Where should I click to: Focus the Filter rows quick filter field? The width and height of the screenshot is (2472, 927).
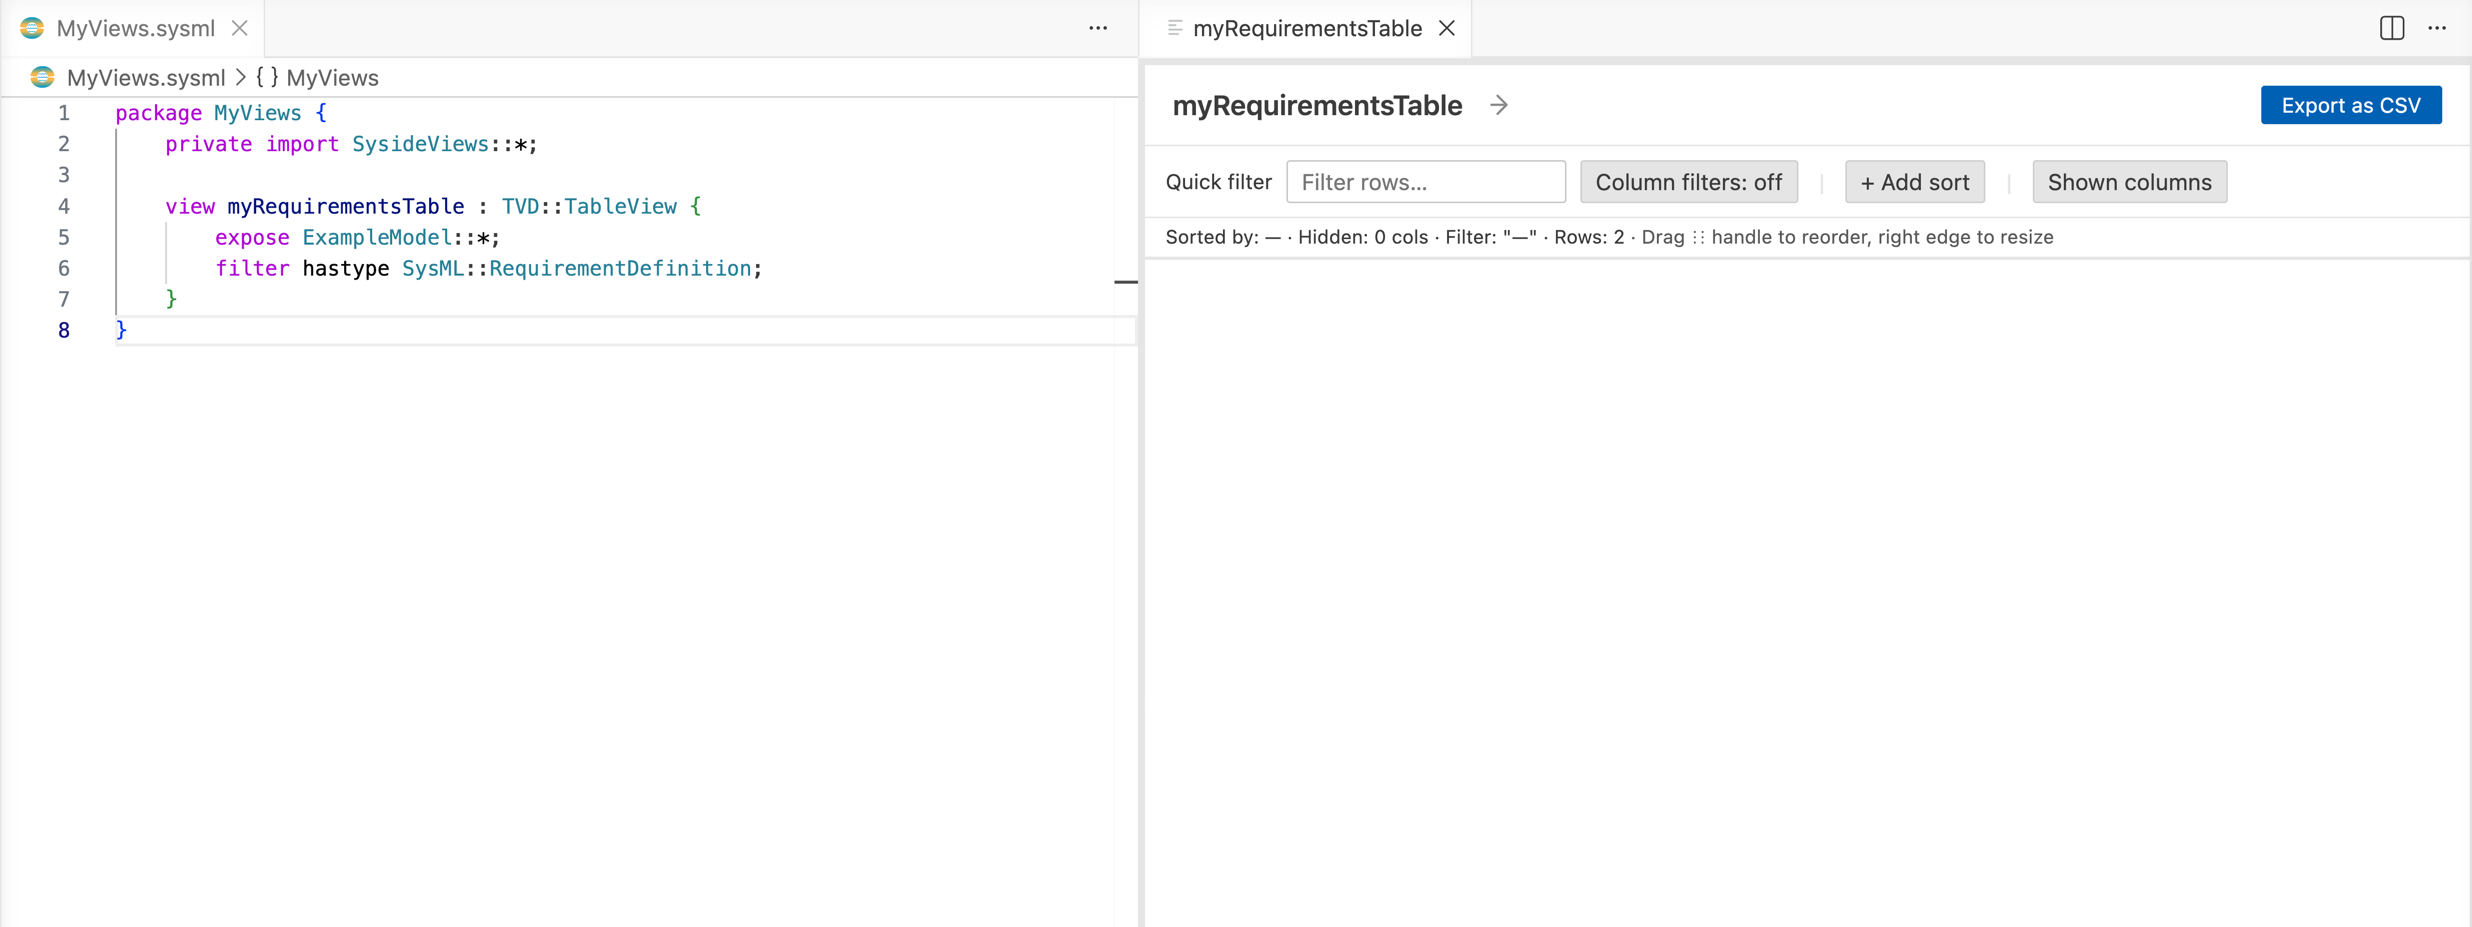tap(1426, 182)
